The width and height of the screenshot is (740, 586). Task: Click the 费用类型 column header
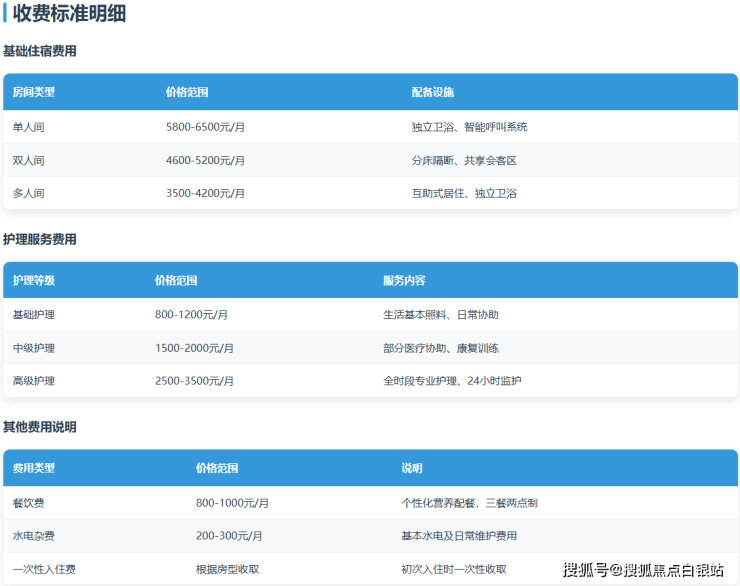click(x=33, y=468)
